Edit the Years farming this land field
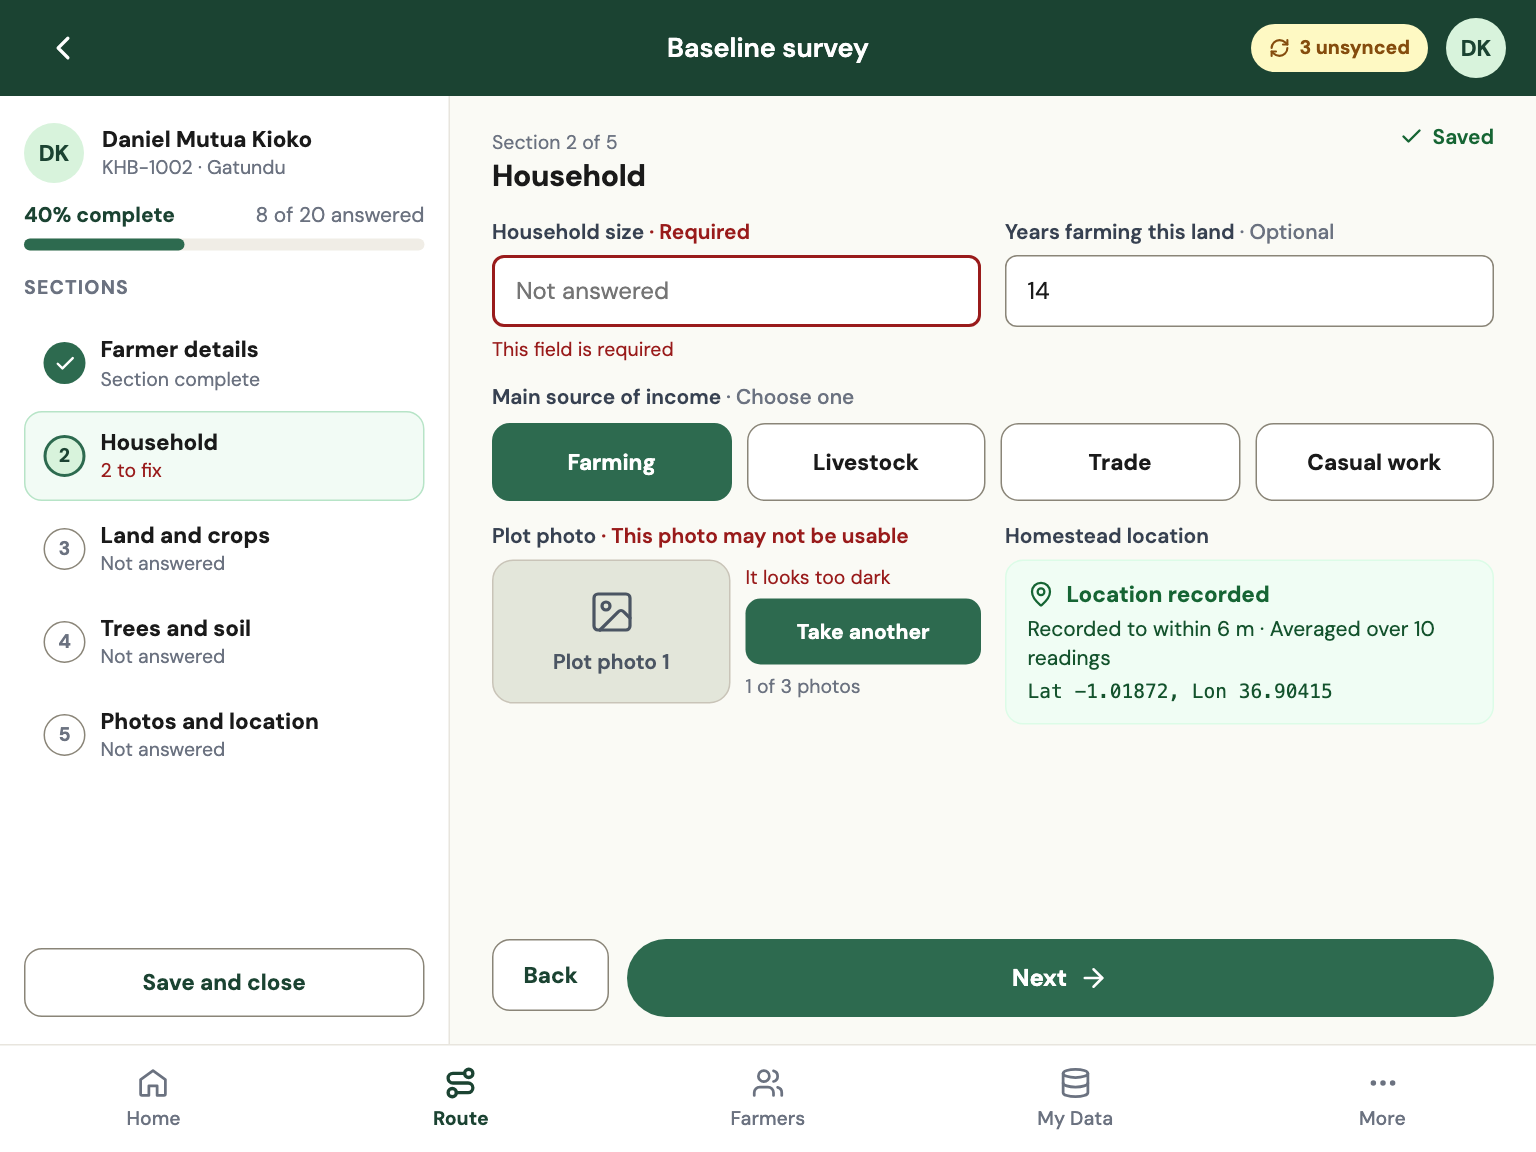The image size is (1536, 1152). pos(1249,291)
